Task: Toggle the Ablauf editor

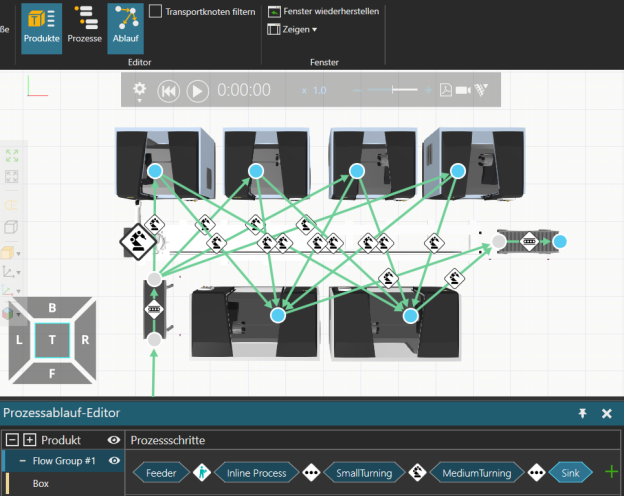Action: (125, 28)
